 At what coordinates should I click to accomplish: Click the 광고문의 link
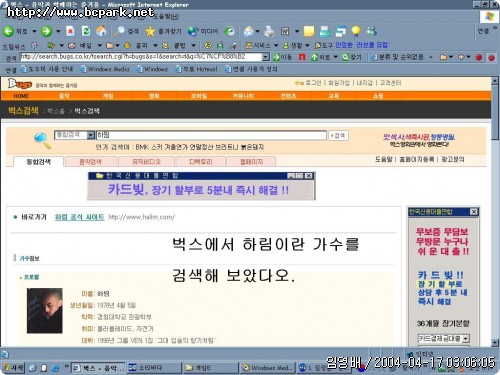click(453, 159)
